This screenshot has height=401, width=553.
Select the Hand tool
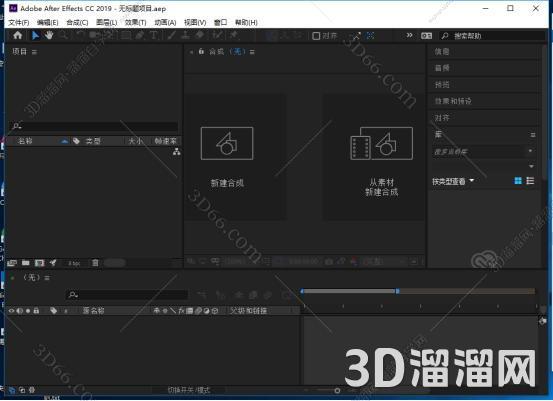49,35
